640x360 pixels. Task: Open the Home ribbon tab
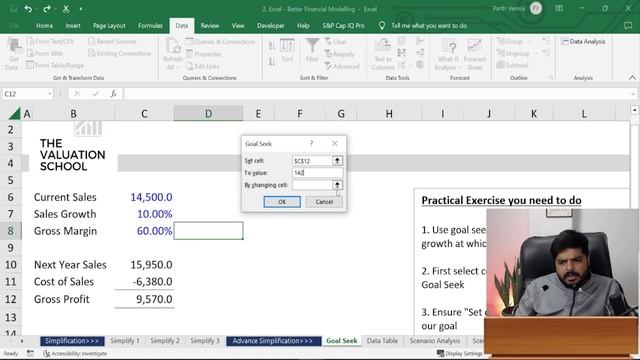pos(44,25)
